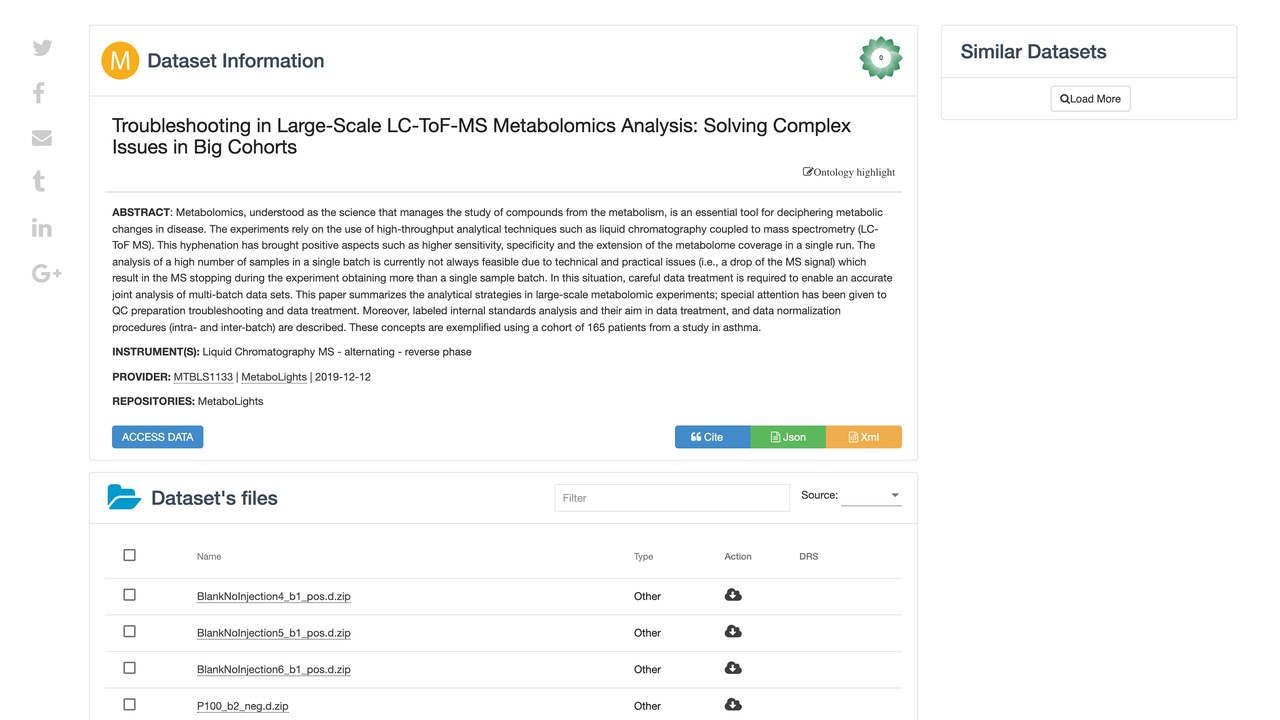
Task: Click the green citation count badge
Action: coord(881,58)
